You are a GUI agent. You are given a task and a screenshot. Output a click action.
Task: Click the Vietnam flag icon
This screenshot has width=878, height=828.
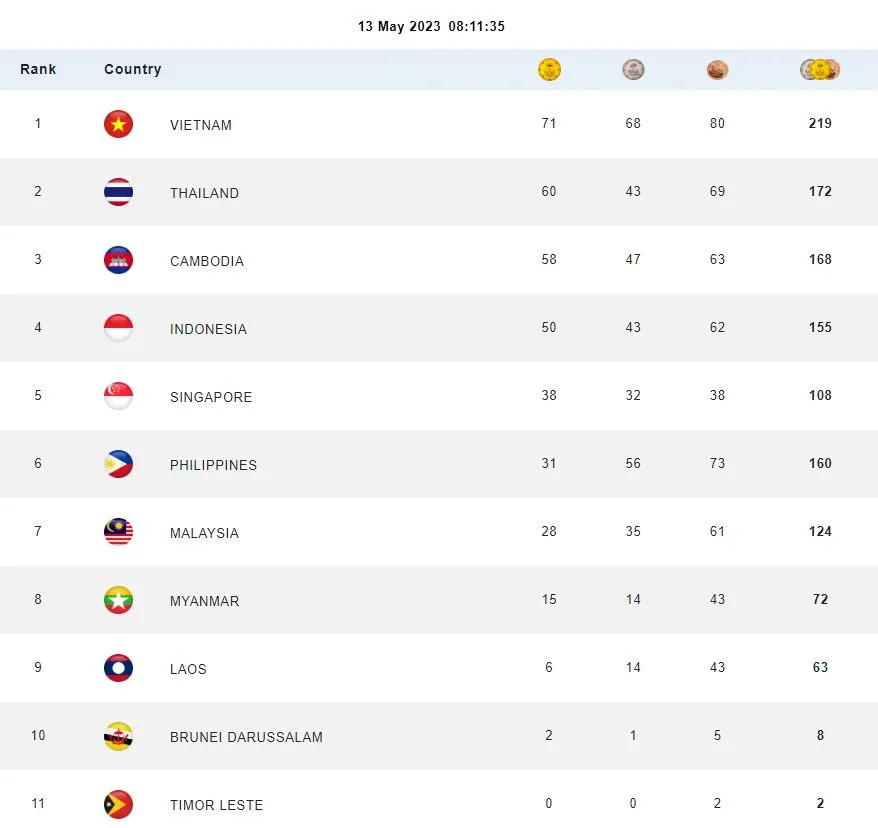tap(118, 124)
